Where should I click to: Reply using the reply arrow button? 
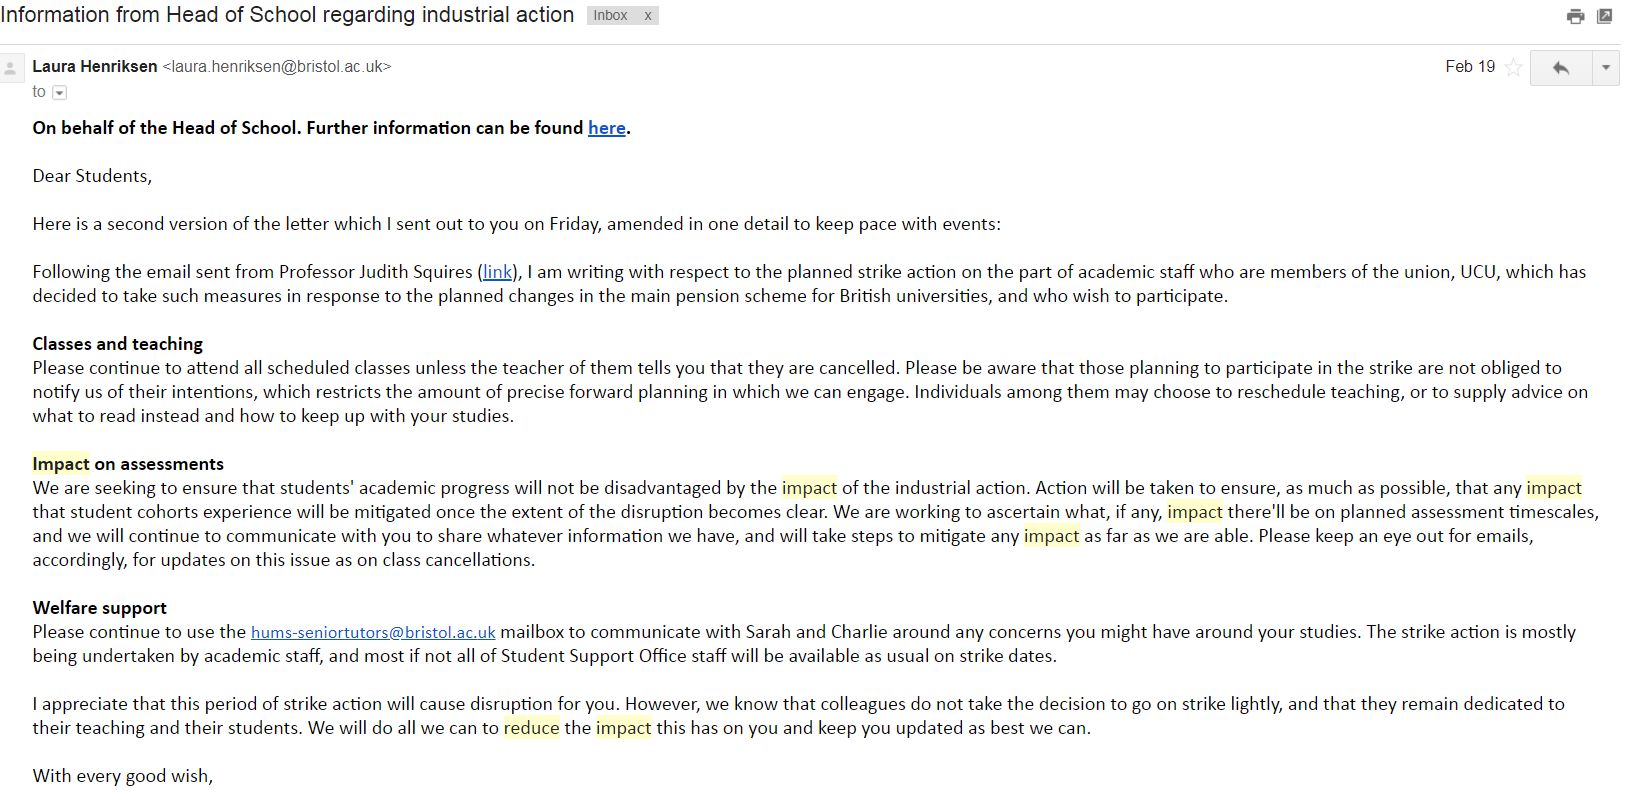(x=1560, y=67)
